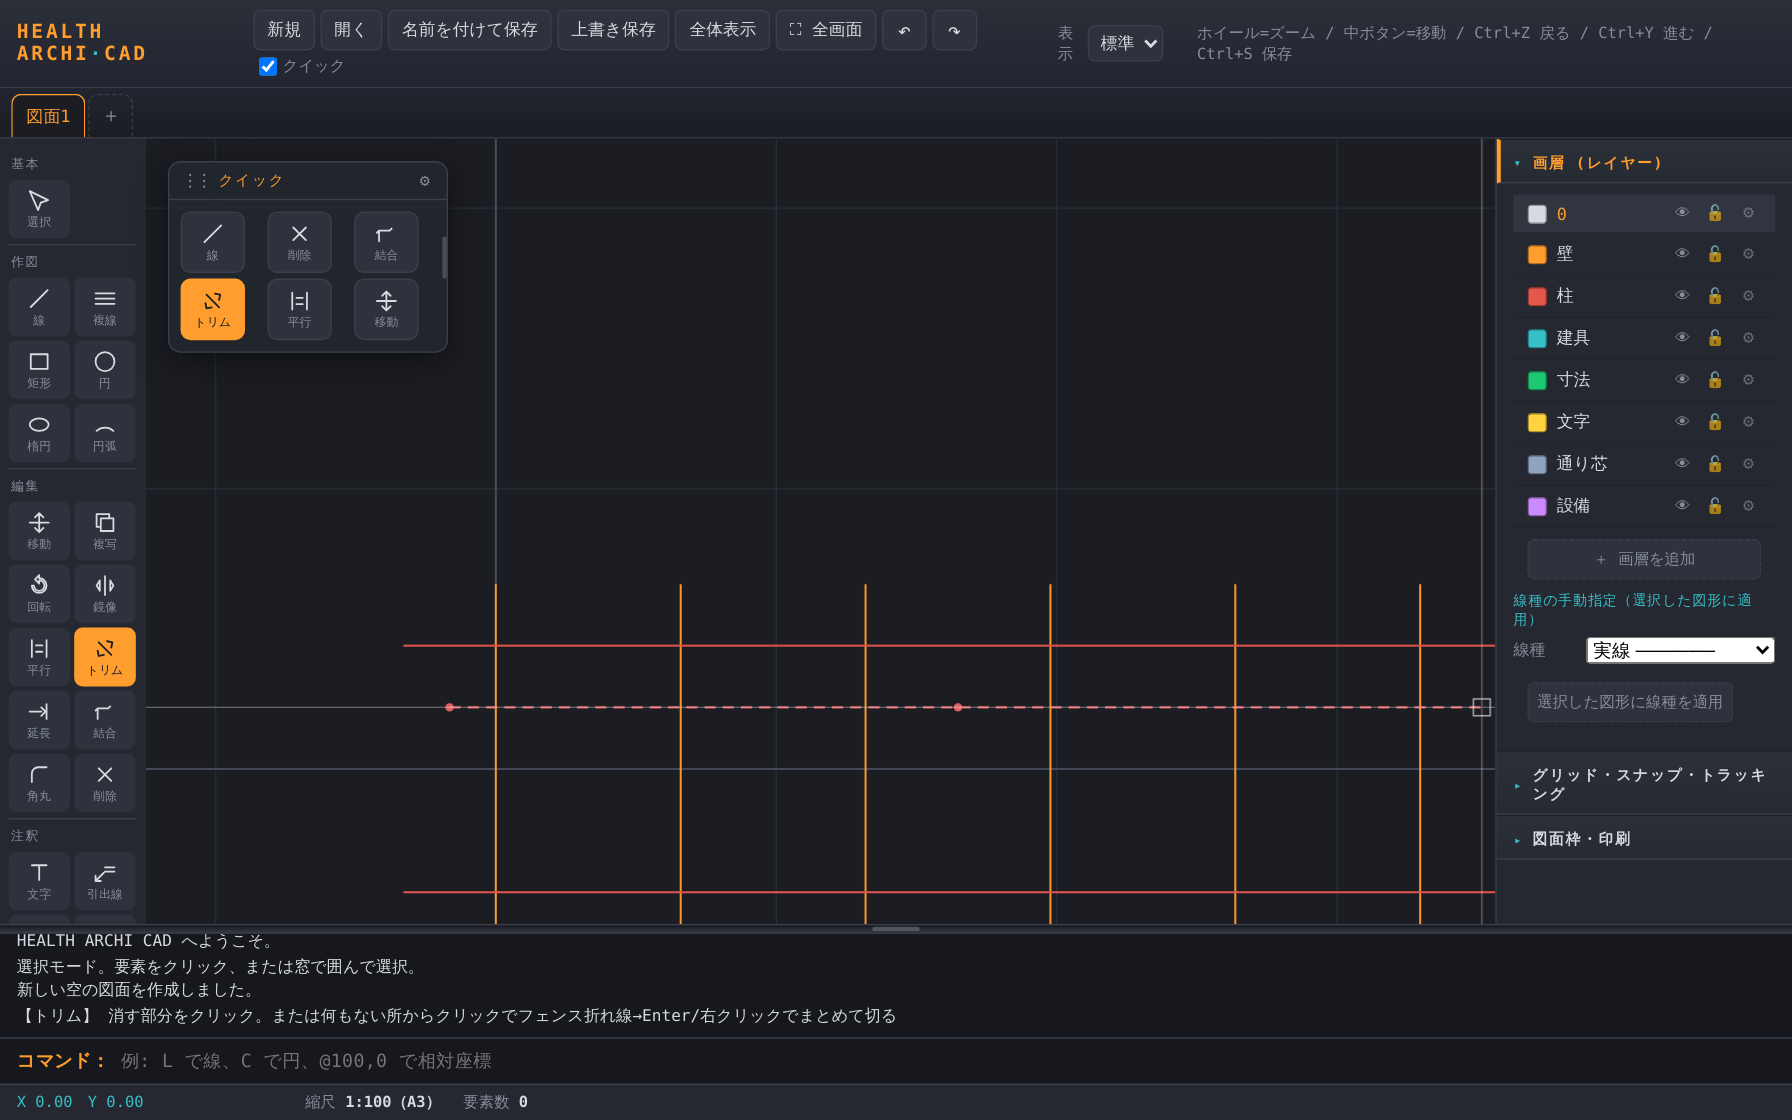1792x1120 pixels.
Task: Click the 移動 tool in the Quick panel
Action: click(x=386, y=309)
